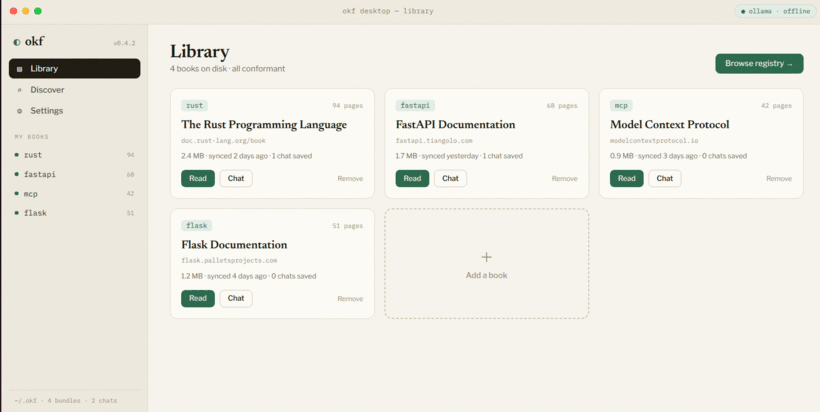Open the Library section
The width and height of the screenshot is (820, 412).
click(x=74, y=68)
